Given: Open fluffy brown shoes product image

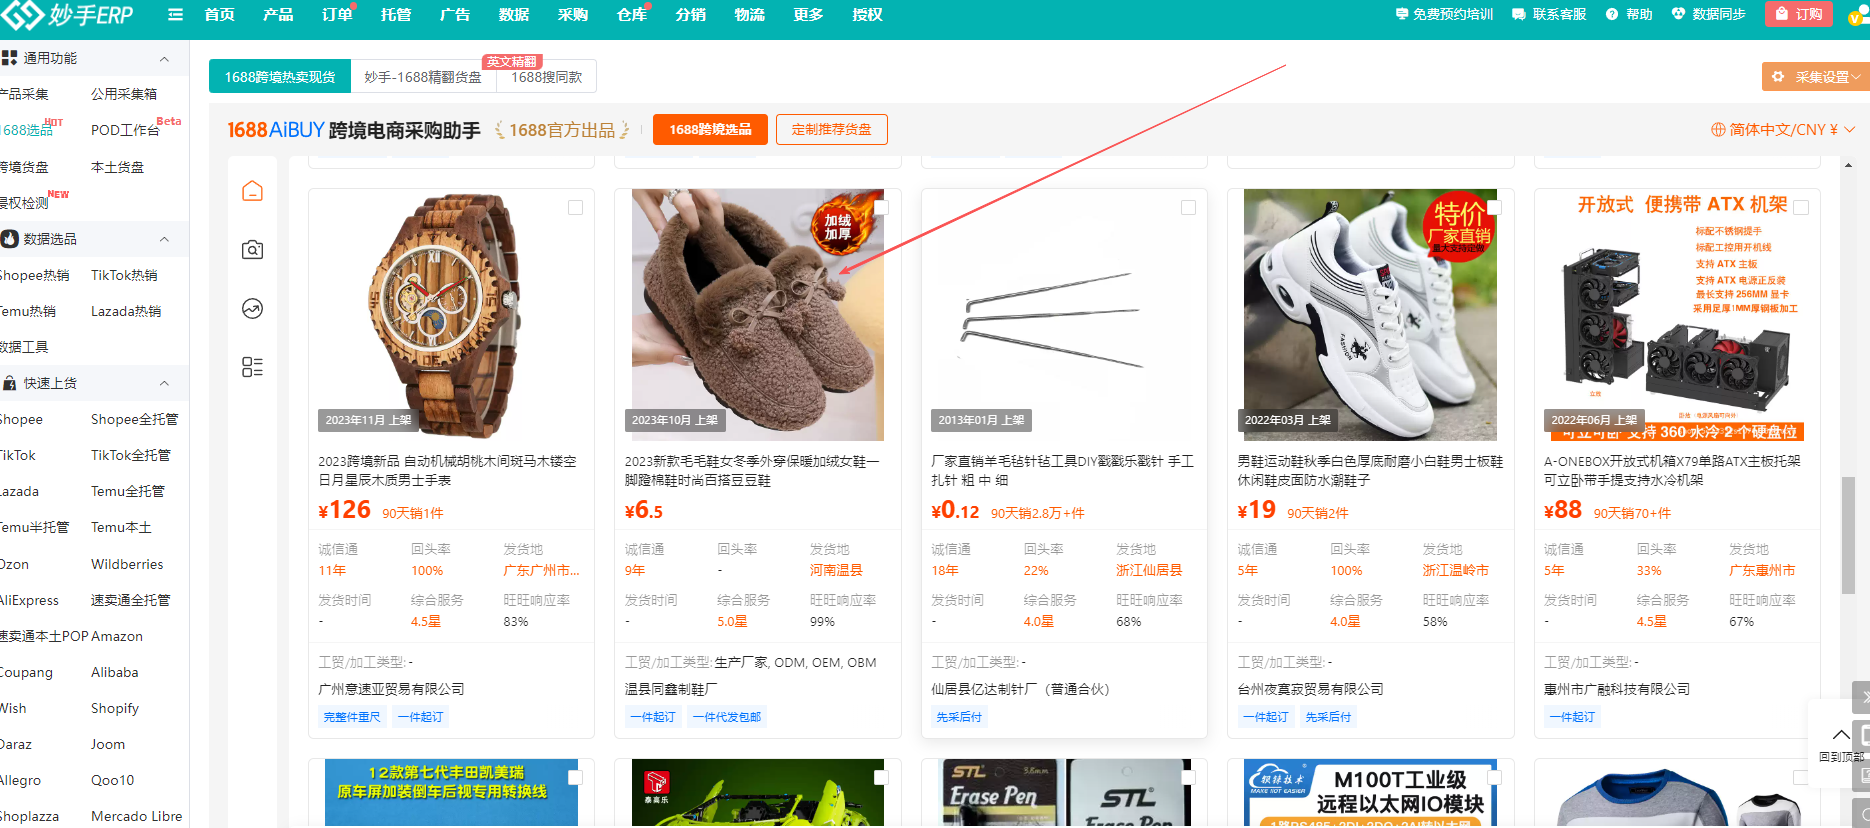Looking at the screenshot, I should point(758,314).
